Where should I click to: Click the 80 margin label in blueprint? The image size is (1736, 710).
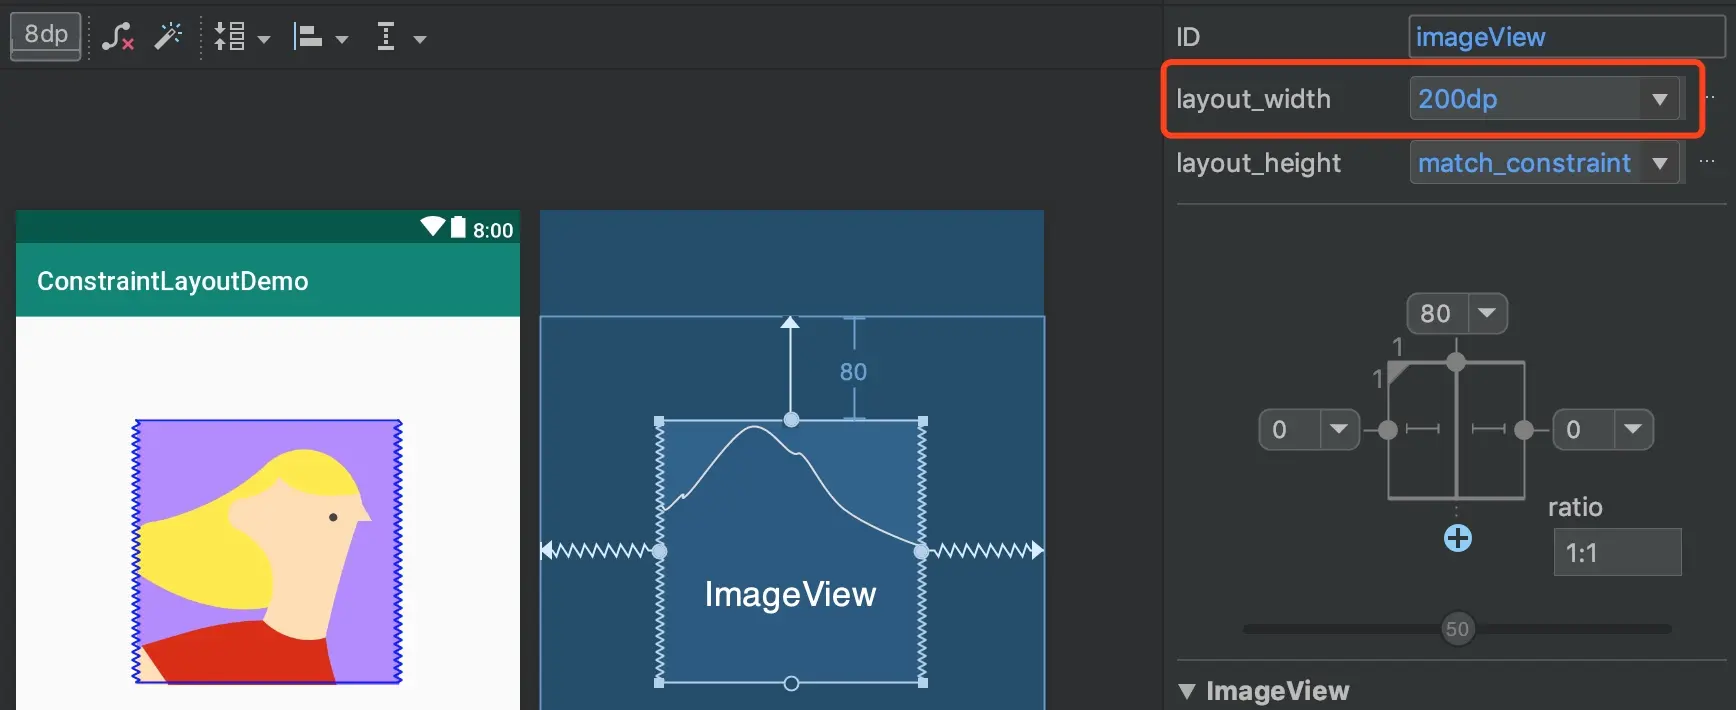[x=853, y=372]
